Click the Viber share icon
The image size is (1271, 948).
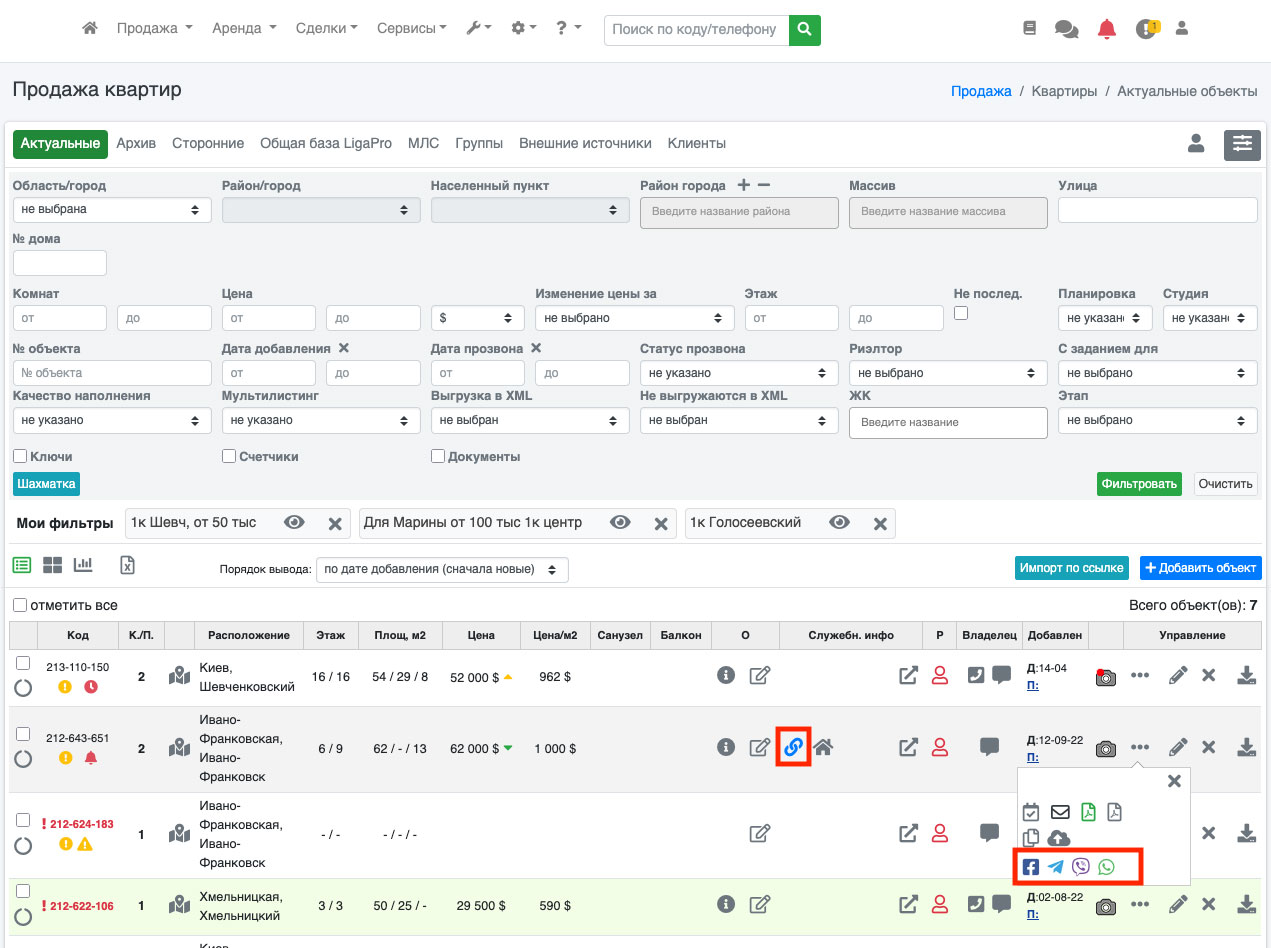pos(1080,867)
